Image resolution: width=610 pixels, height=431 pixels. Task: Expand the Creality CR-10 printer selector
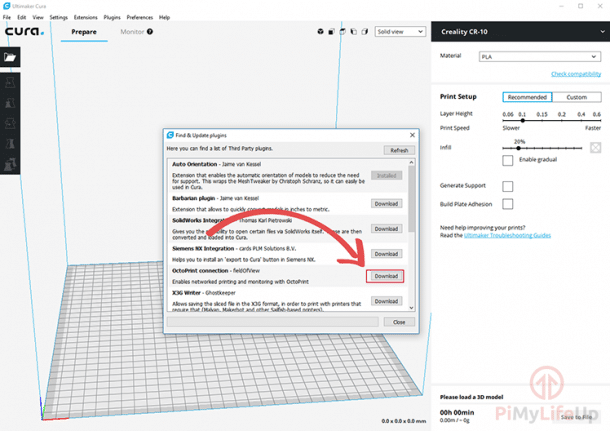click(518, 32)
